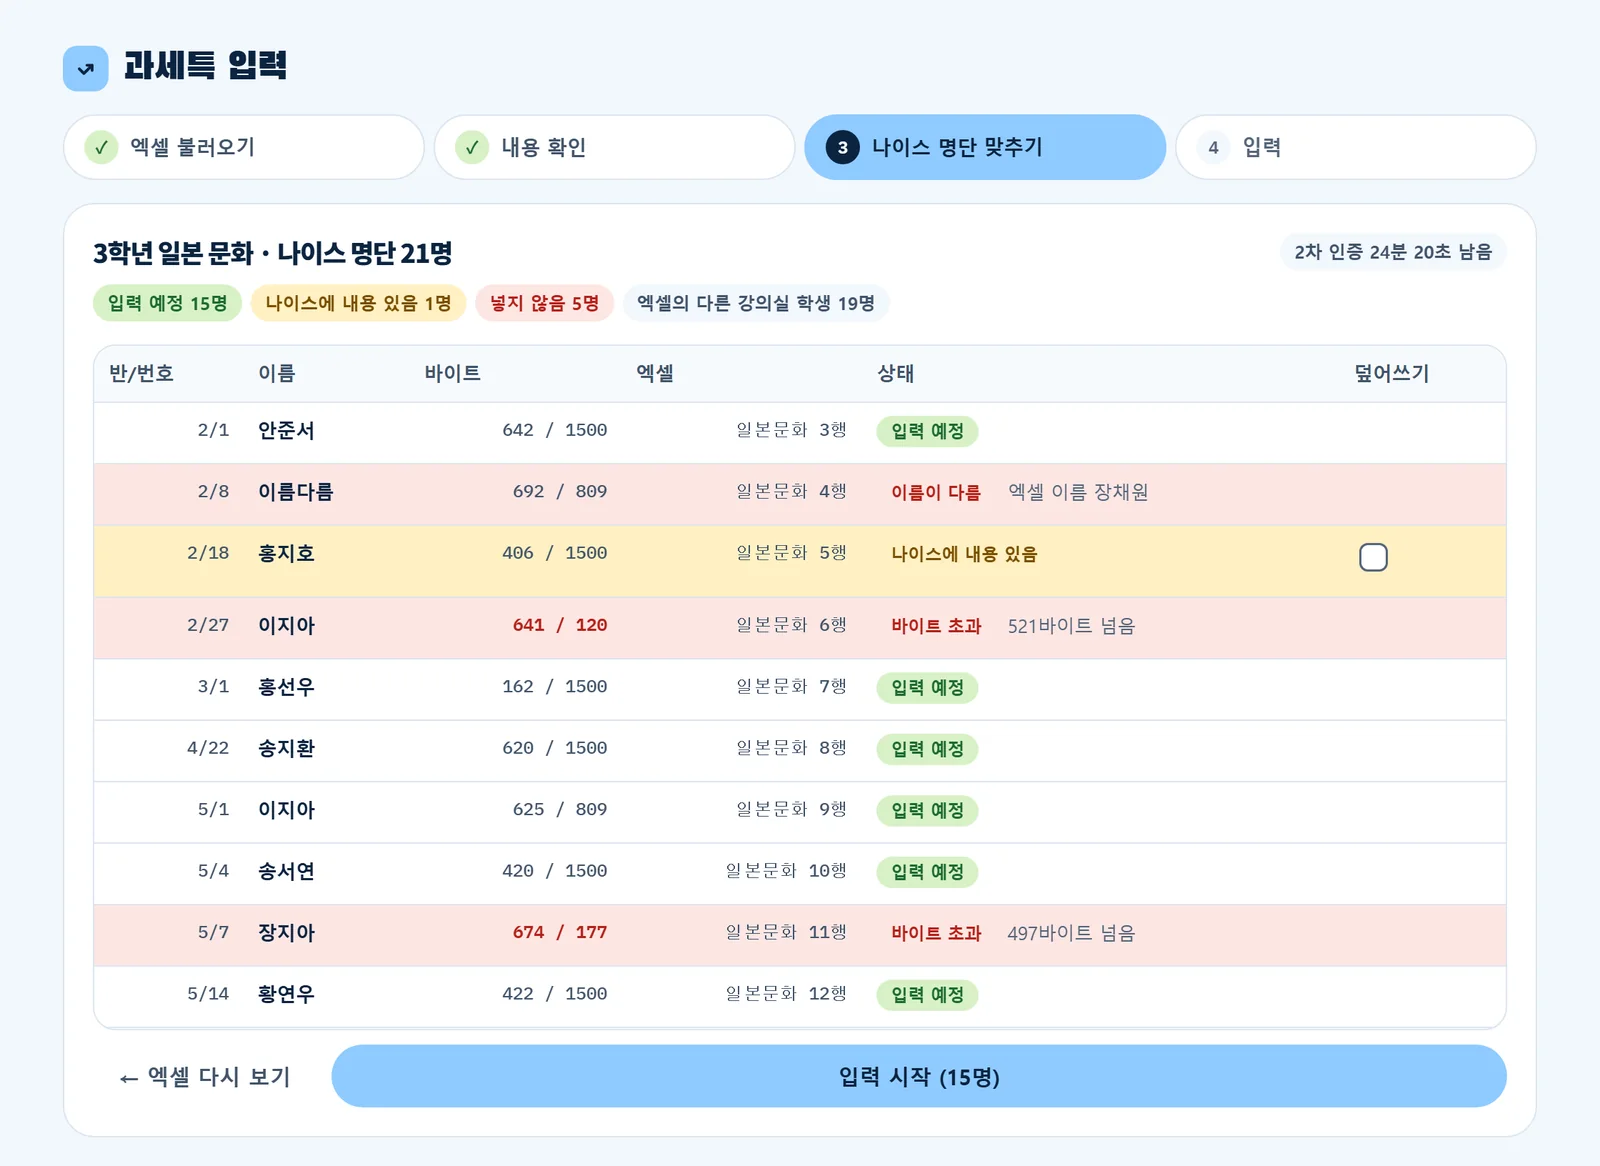
Task: Click the 입력 예정 badge for 홍선우
Action: [x=927, y=688]
